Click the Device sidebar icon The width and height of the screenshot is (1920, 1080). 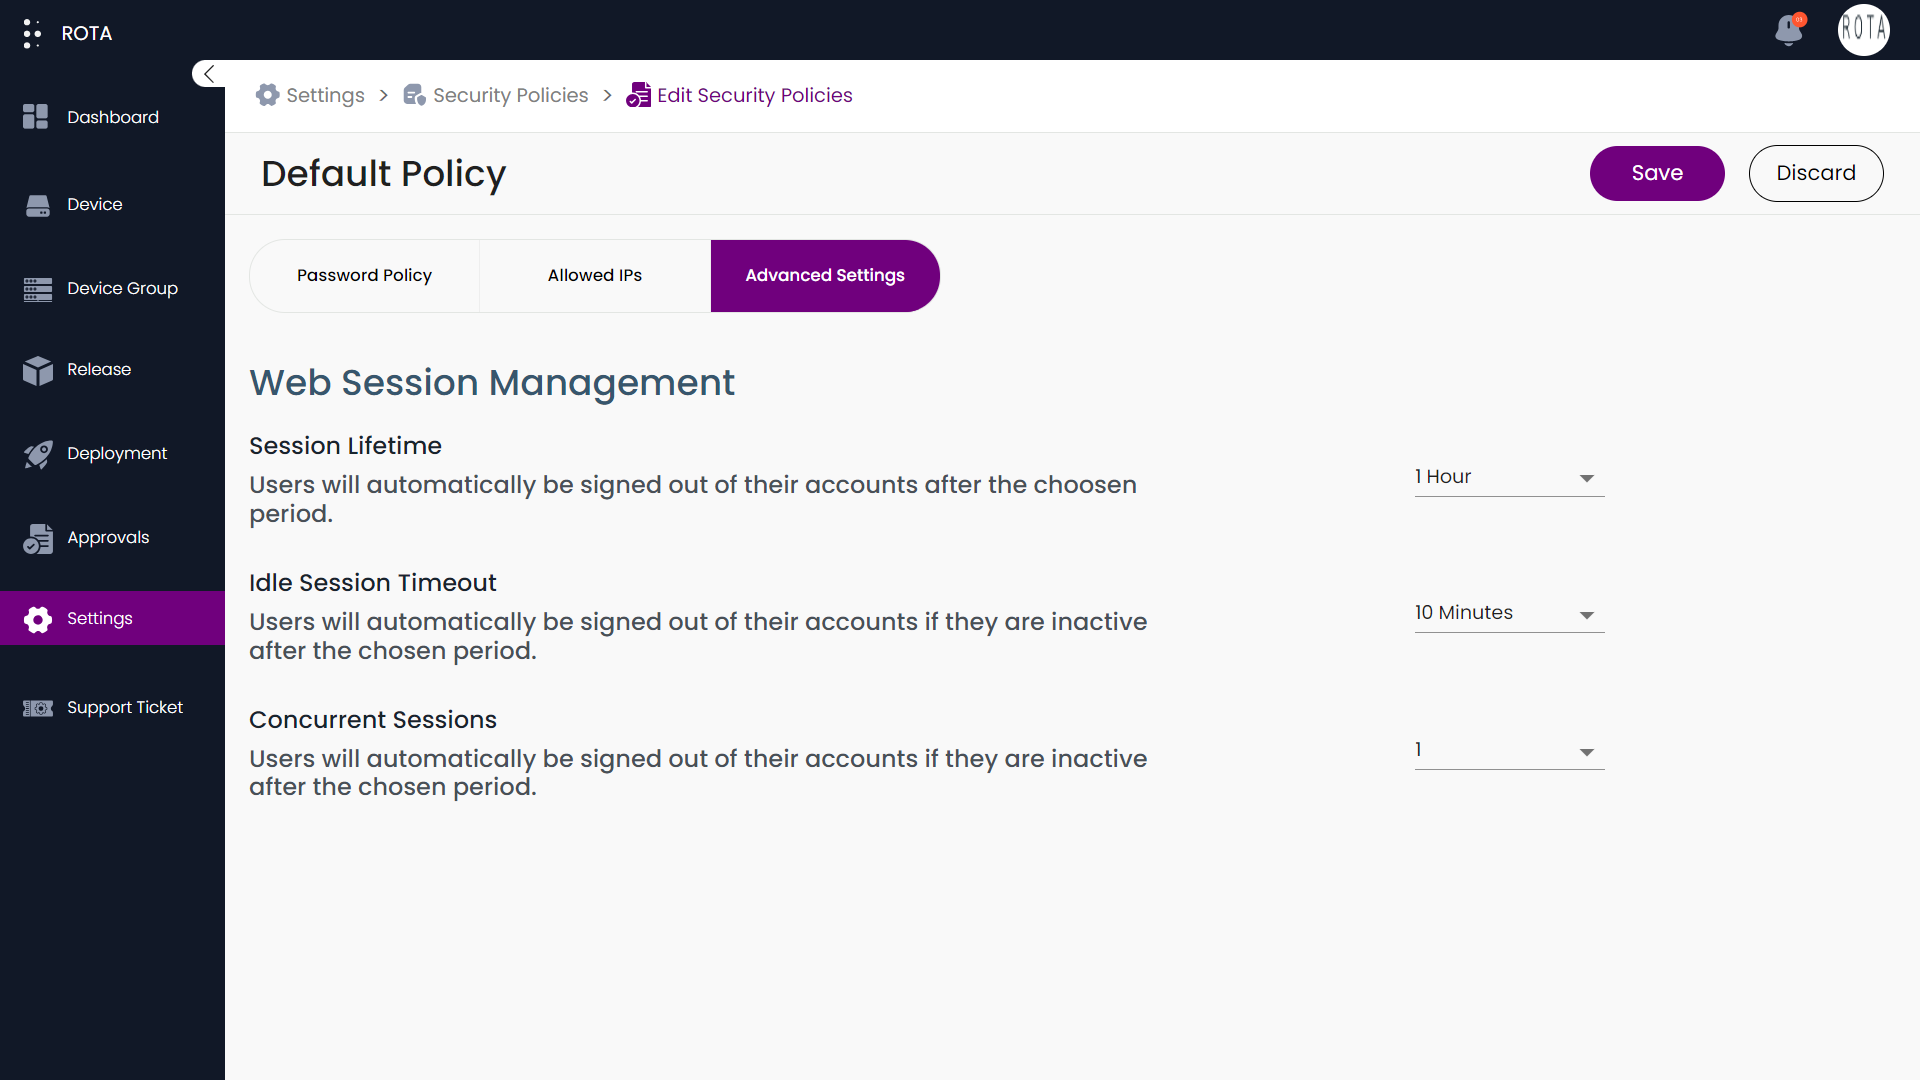(38, 203)
